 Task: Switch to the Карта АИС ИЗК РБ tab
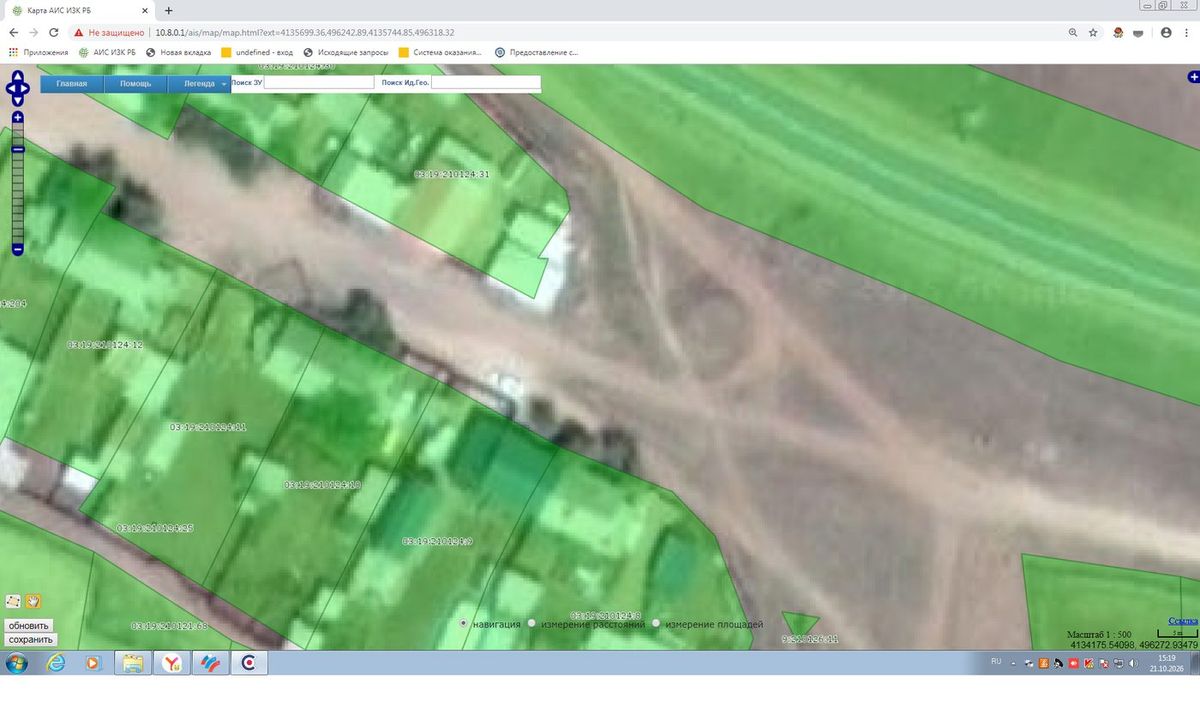[78, 10]
